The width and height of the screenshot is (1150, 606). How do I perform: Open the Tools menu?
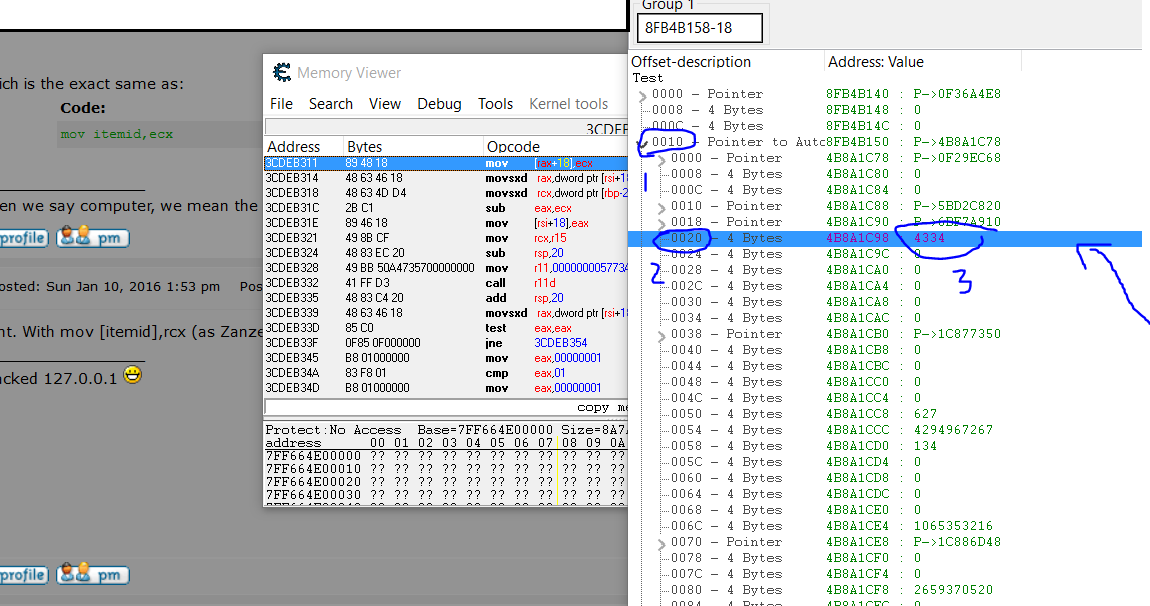pos(495,104)
